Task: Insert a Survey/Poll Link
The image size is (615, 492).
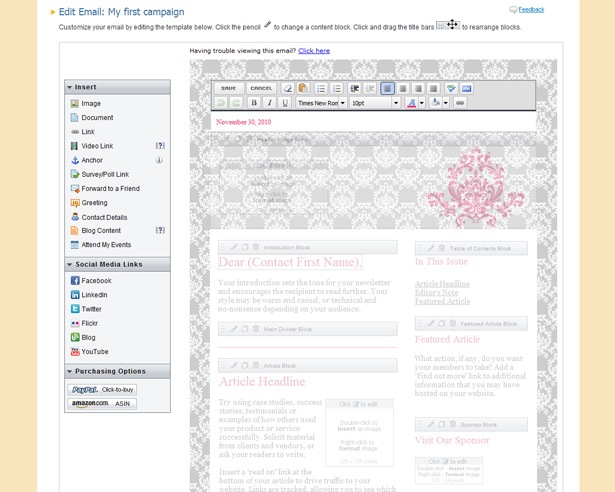Action: (100, 174)
